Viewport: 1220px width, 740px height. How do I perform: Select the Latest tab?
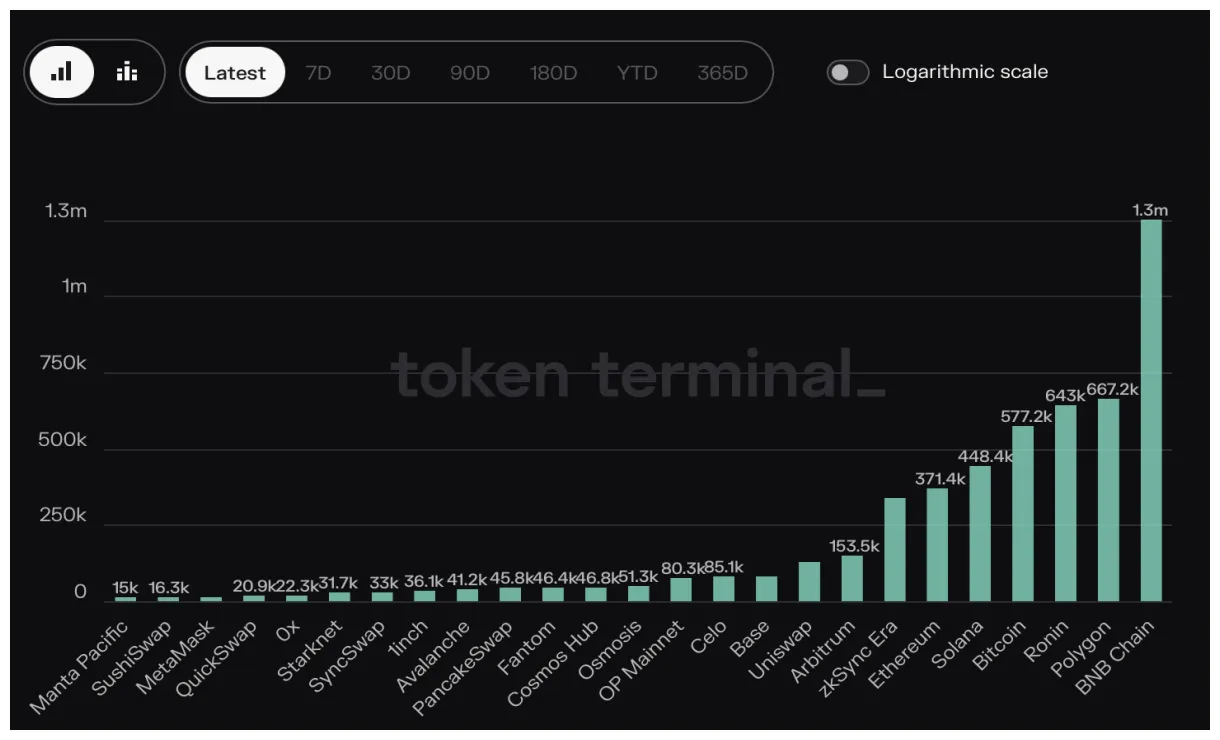234,72
